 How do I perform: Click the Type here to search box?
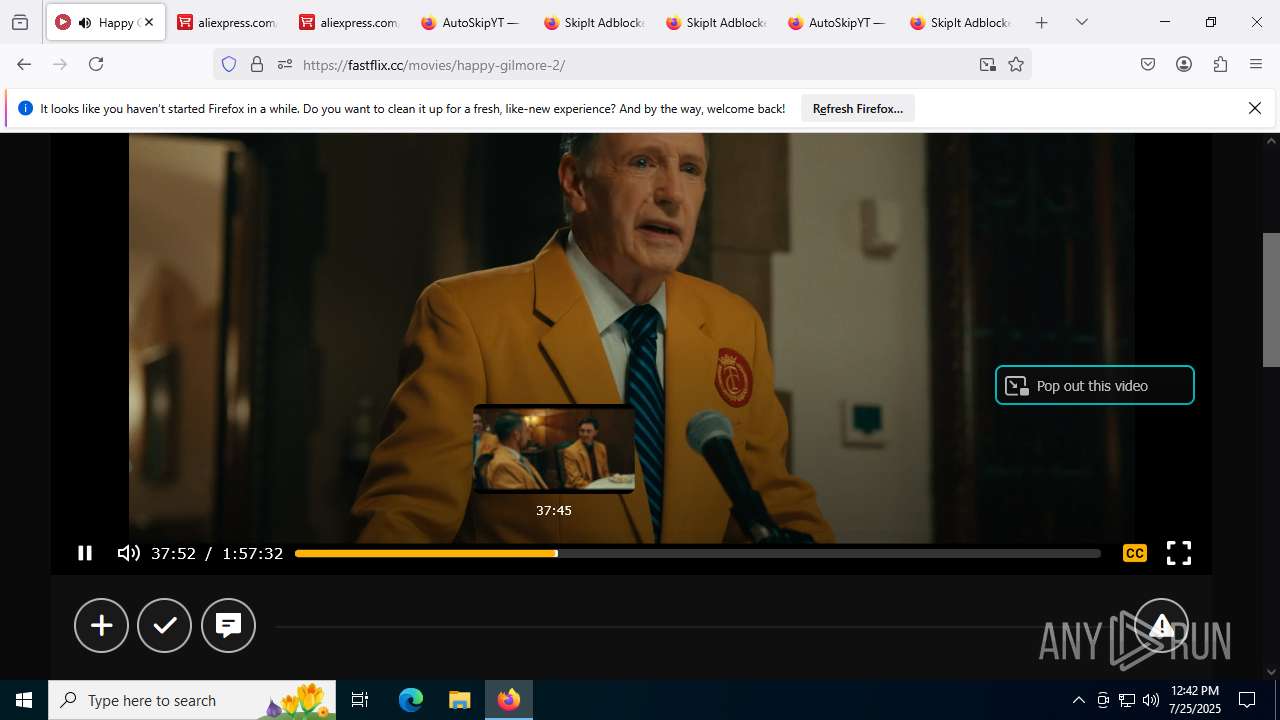coord(192,700)
